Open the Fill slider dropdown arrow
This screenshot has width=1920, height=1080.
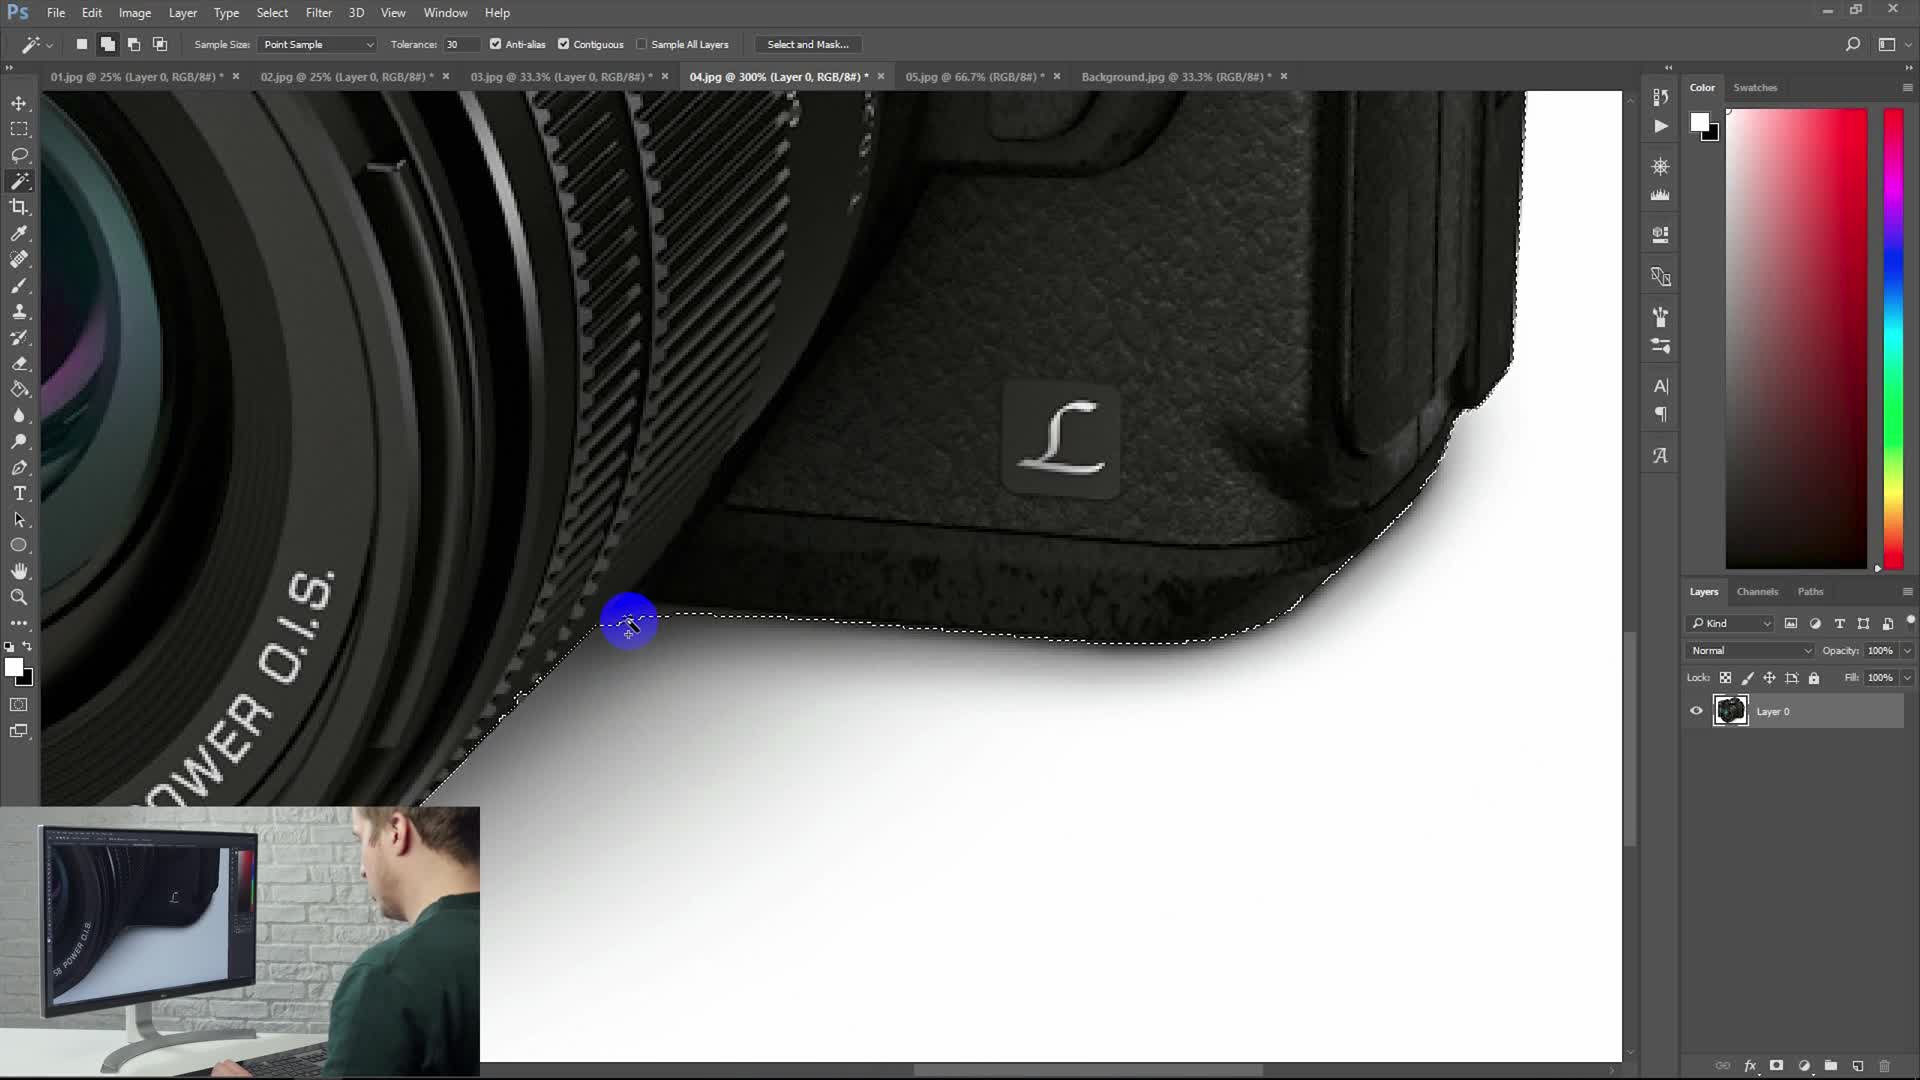click(1907, 678)
